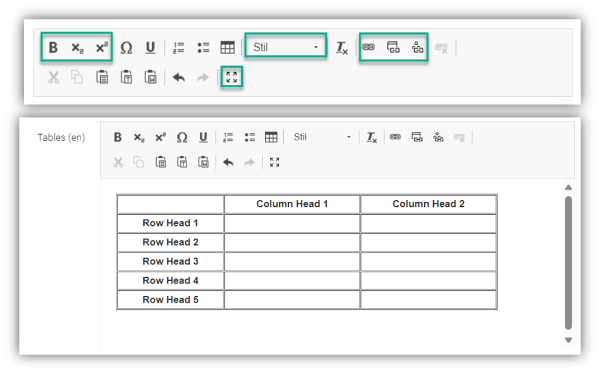Toggle subscript in the lower editor toolbar
This screenshot has width=600, height=374.
(x=139, y=137)
